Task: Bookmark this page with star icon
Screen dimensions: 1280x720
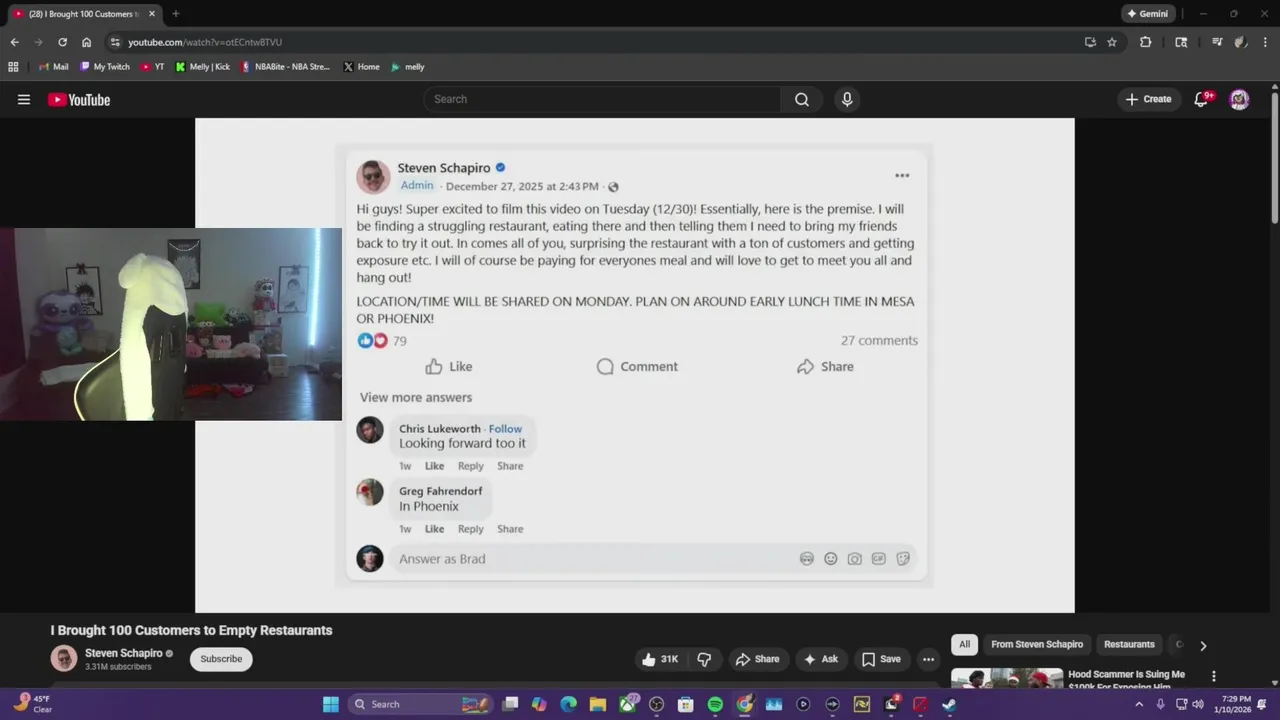Action: click(x=1112, y=42)
